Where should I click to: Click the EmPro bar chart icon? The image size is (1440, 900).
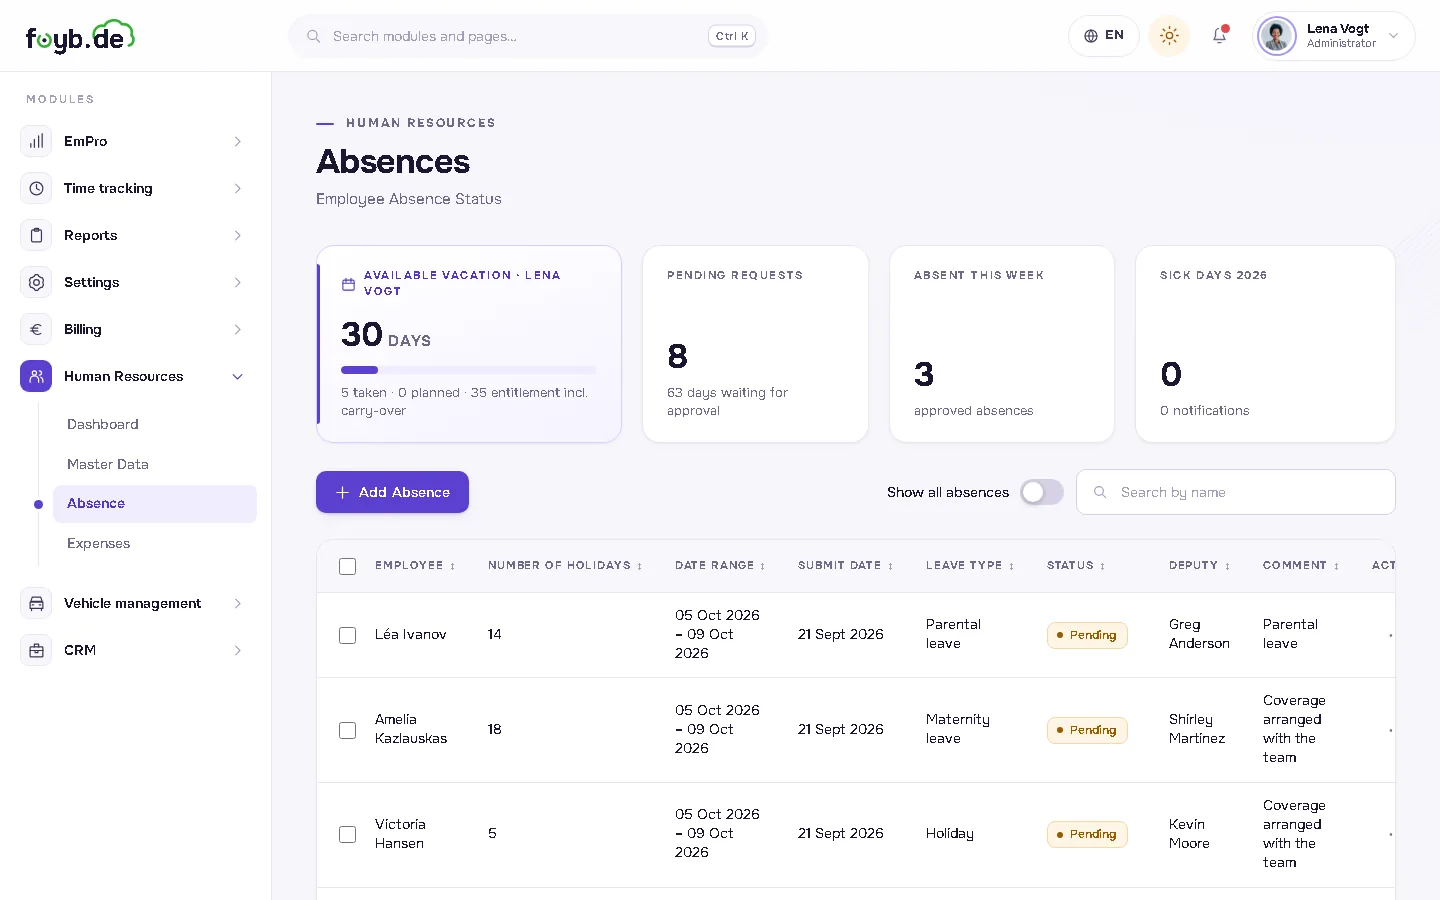pos(36,141)
